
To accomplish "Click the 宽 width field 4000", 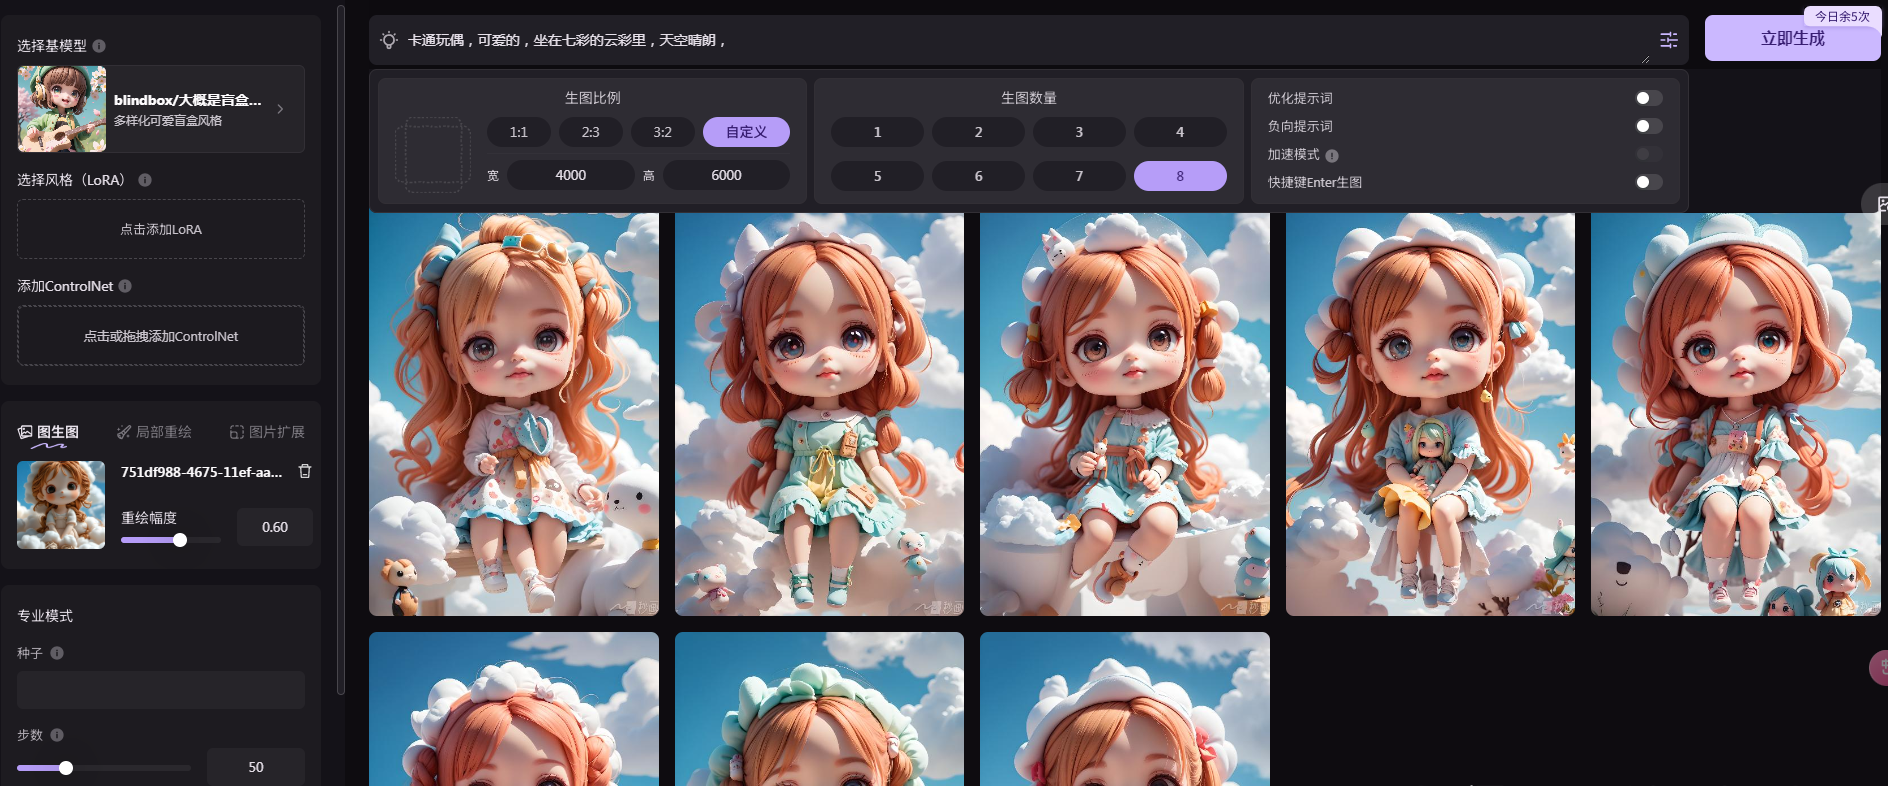I will [x=571, y=175].
